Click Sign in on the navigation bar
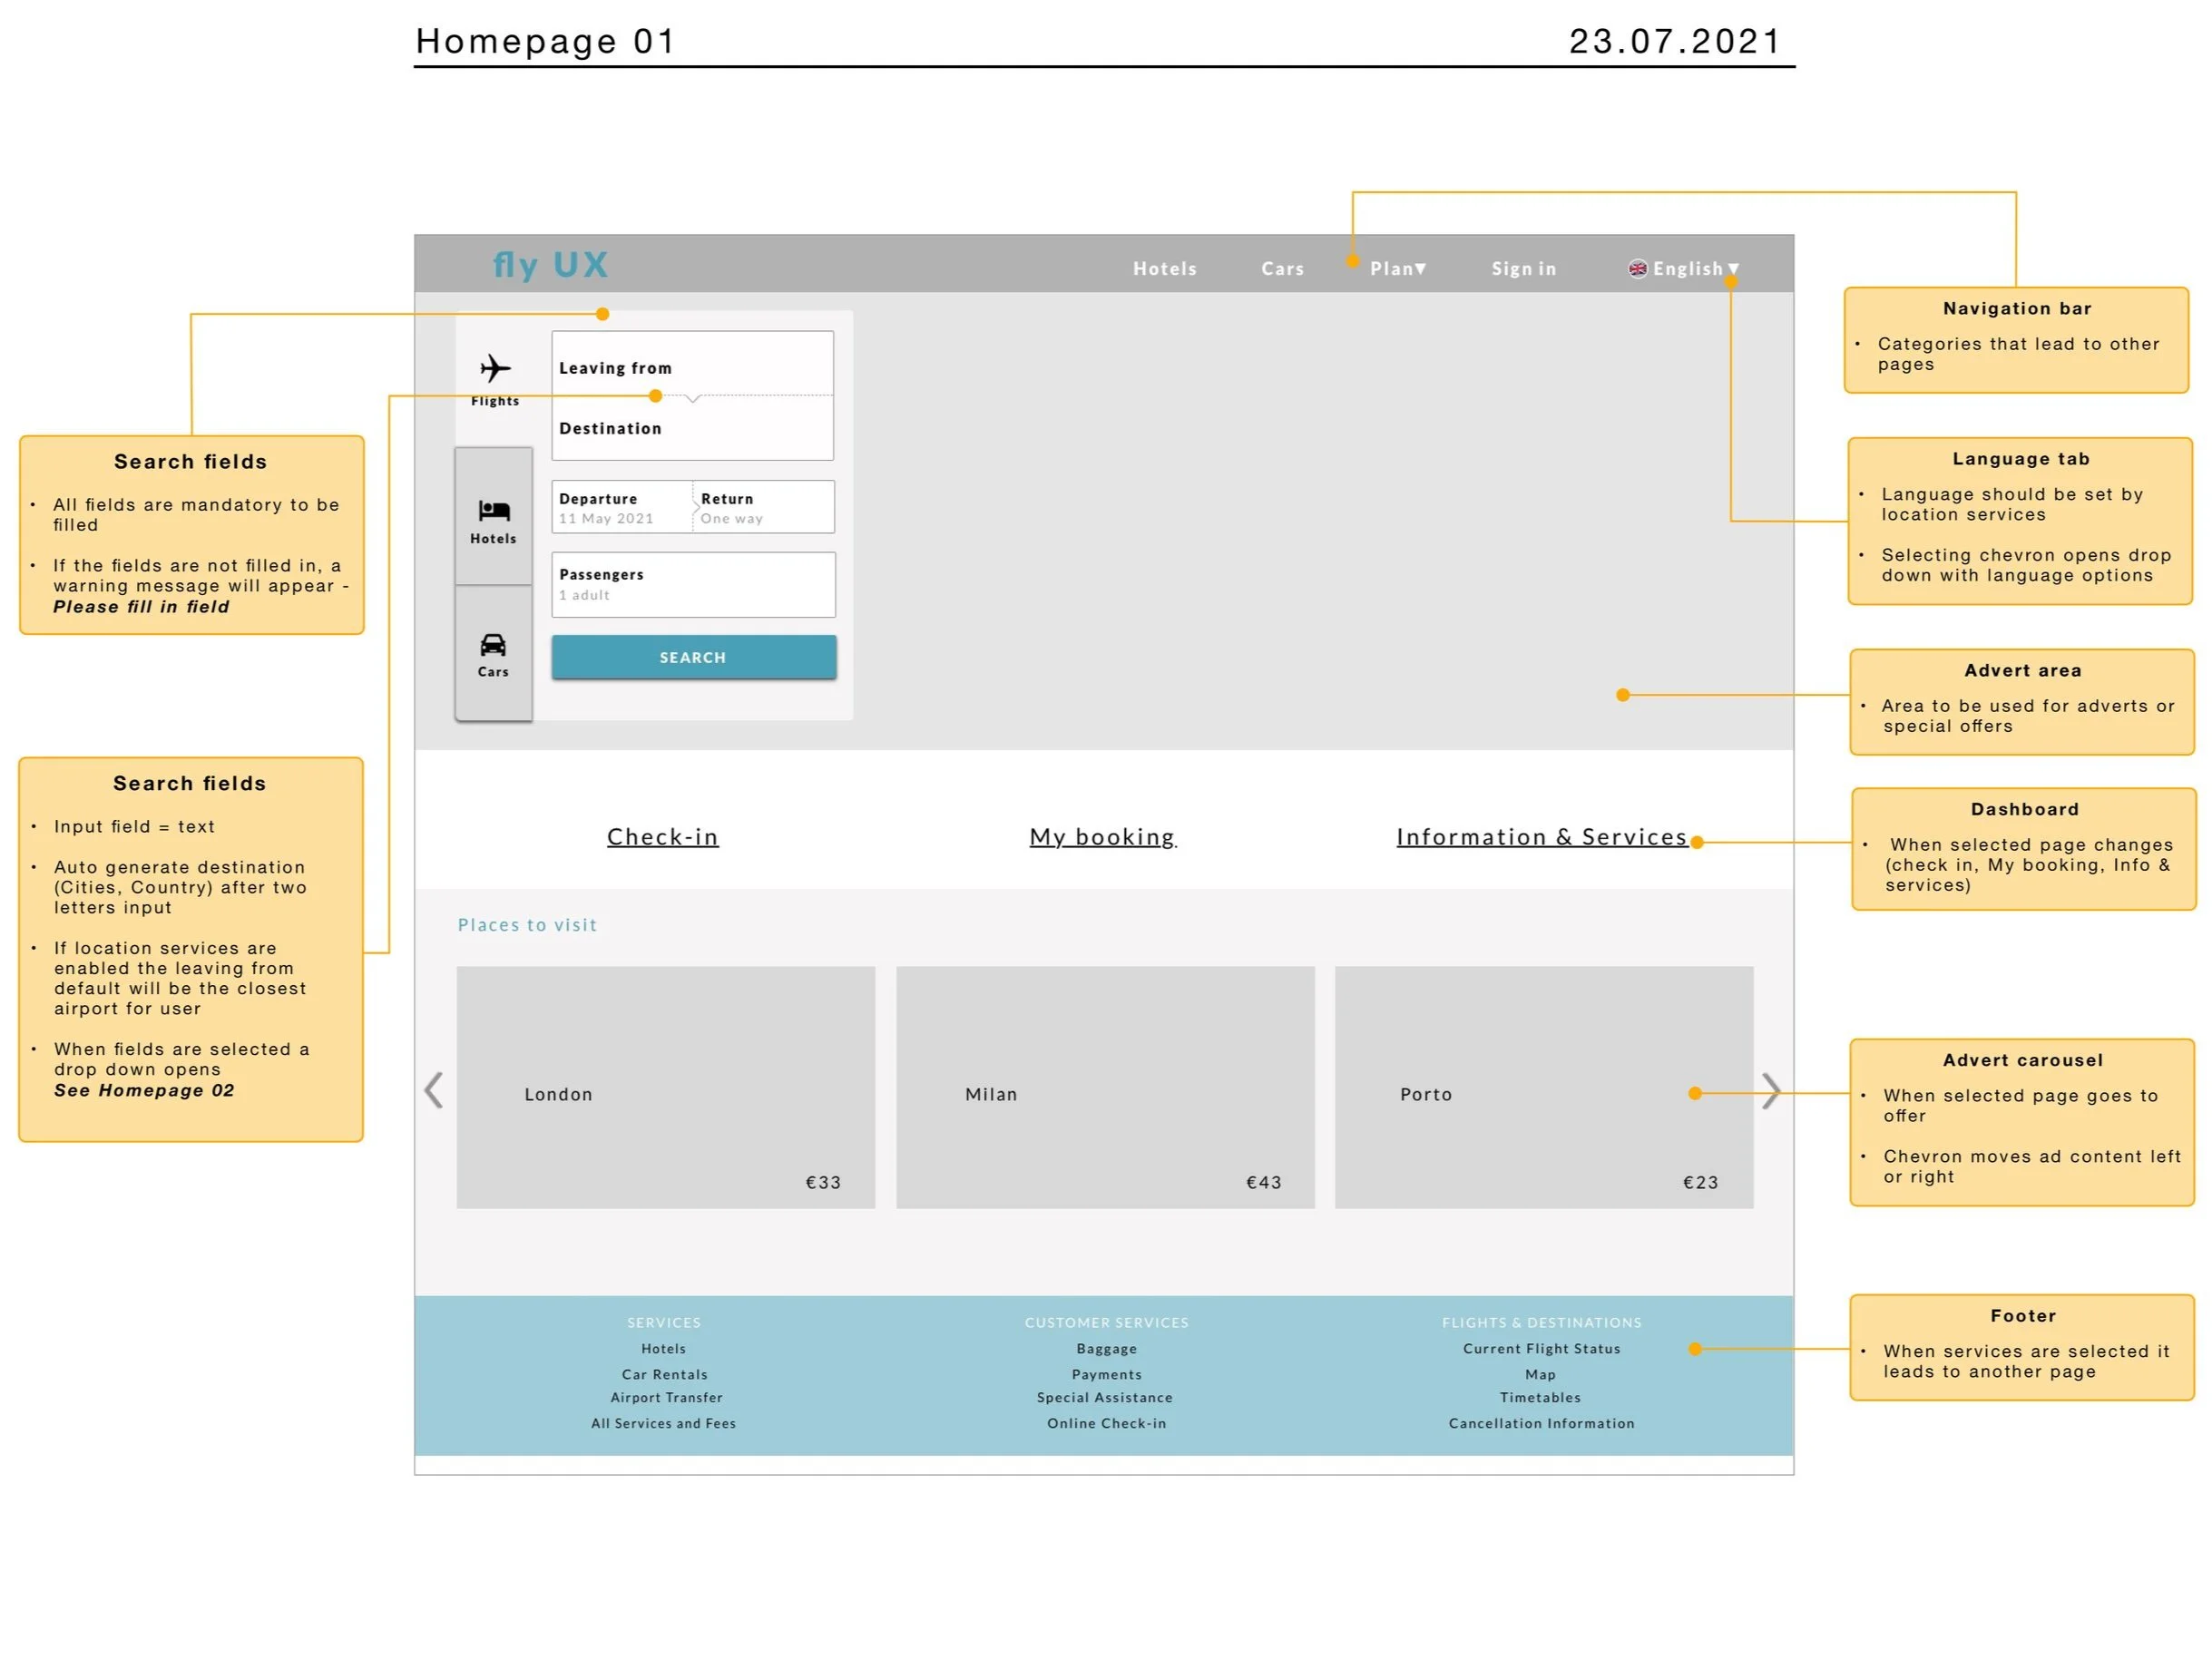Image resolution: width=2212 pixels, height=1659 pixels. [1523, 268]
